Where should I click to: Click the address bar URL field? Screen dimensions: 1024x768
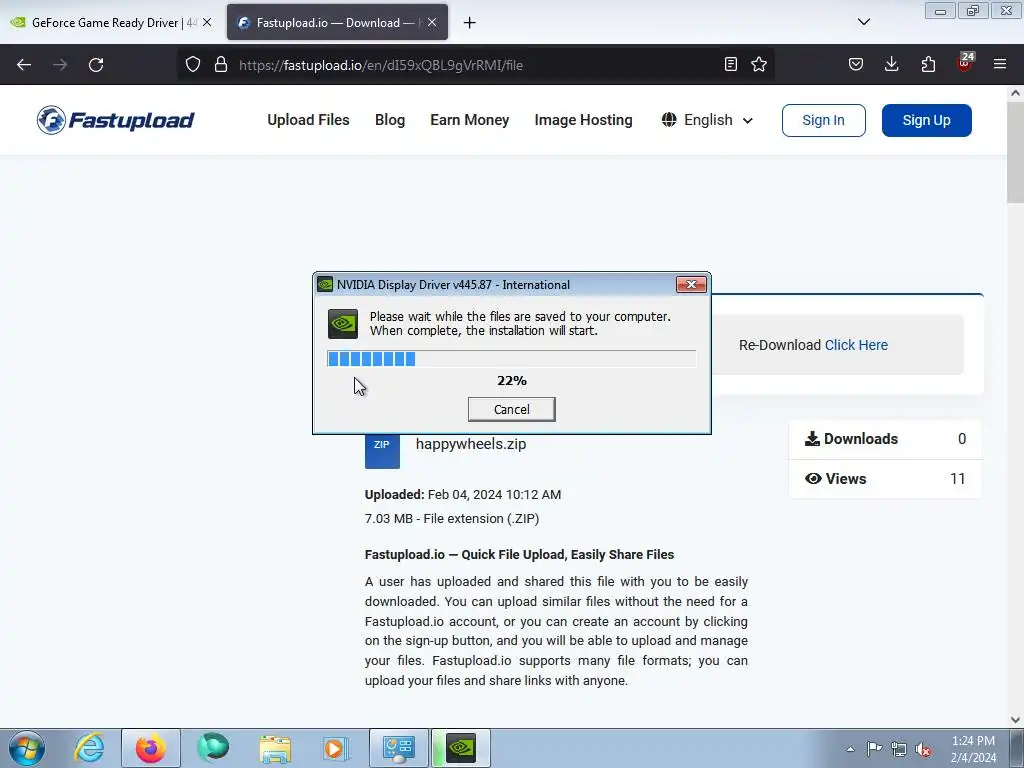tap(477, 65)
